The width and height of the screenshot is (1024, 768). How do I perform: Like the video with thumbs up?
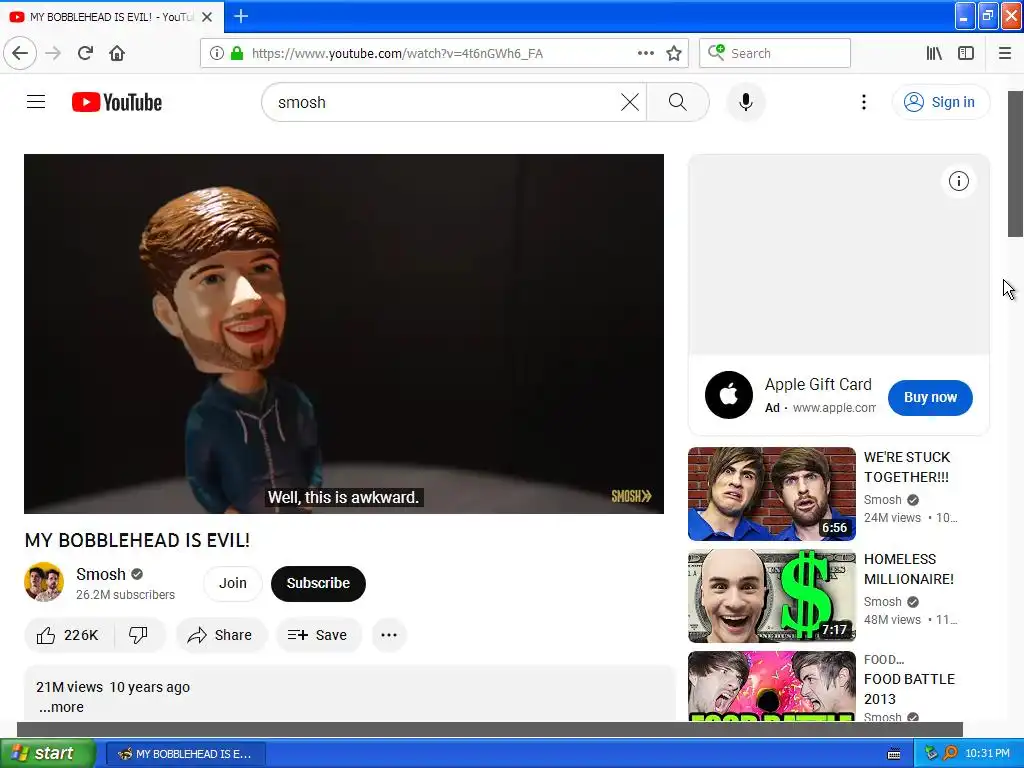(69, 635)
